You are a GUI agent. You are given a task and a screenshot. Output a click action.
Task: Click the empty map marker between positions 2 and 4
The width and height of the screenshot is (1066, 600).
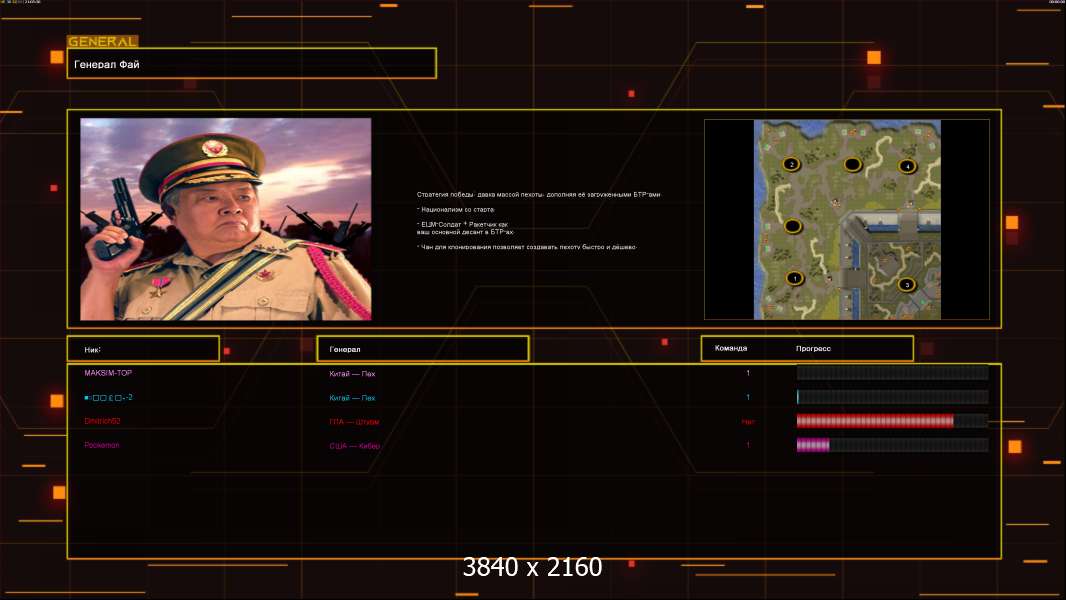[x=852, y=164]
